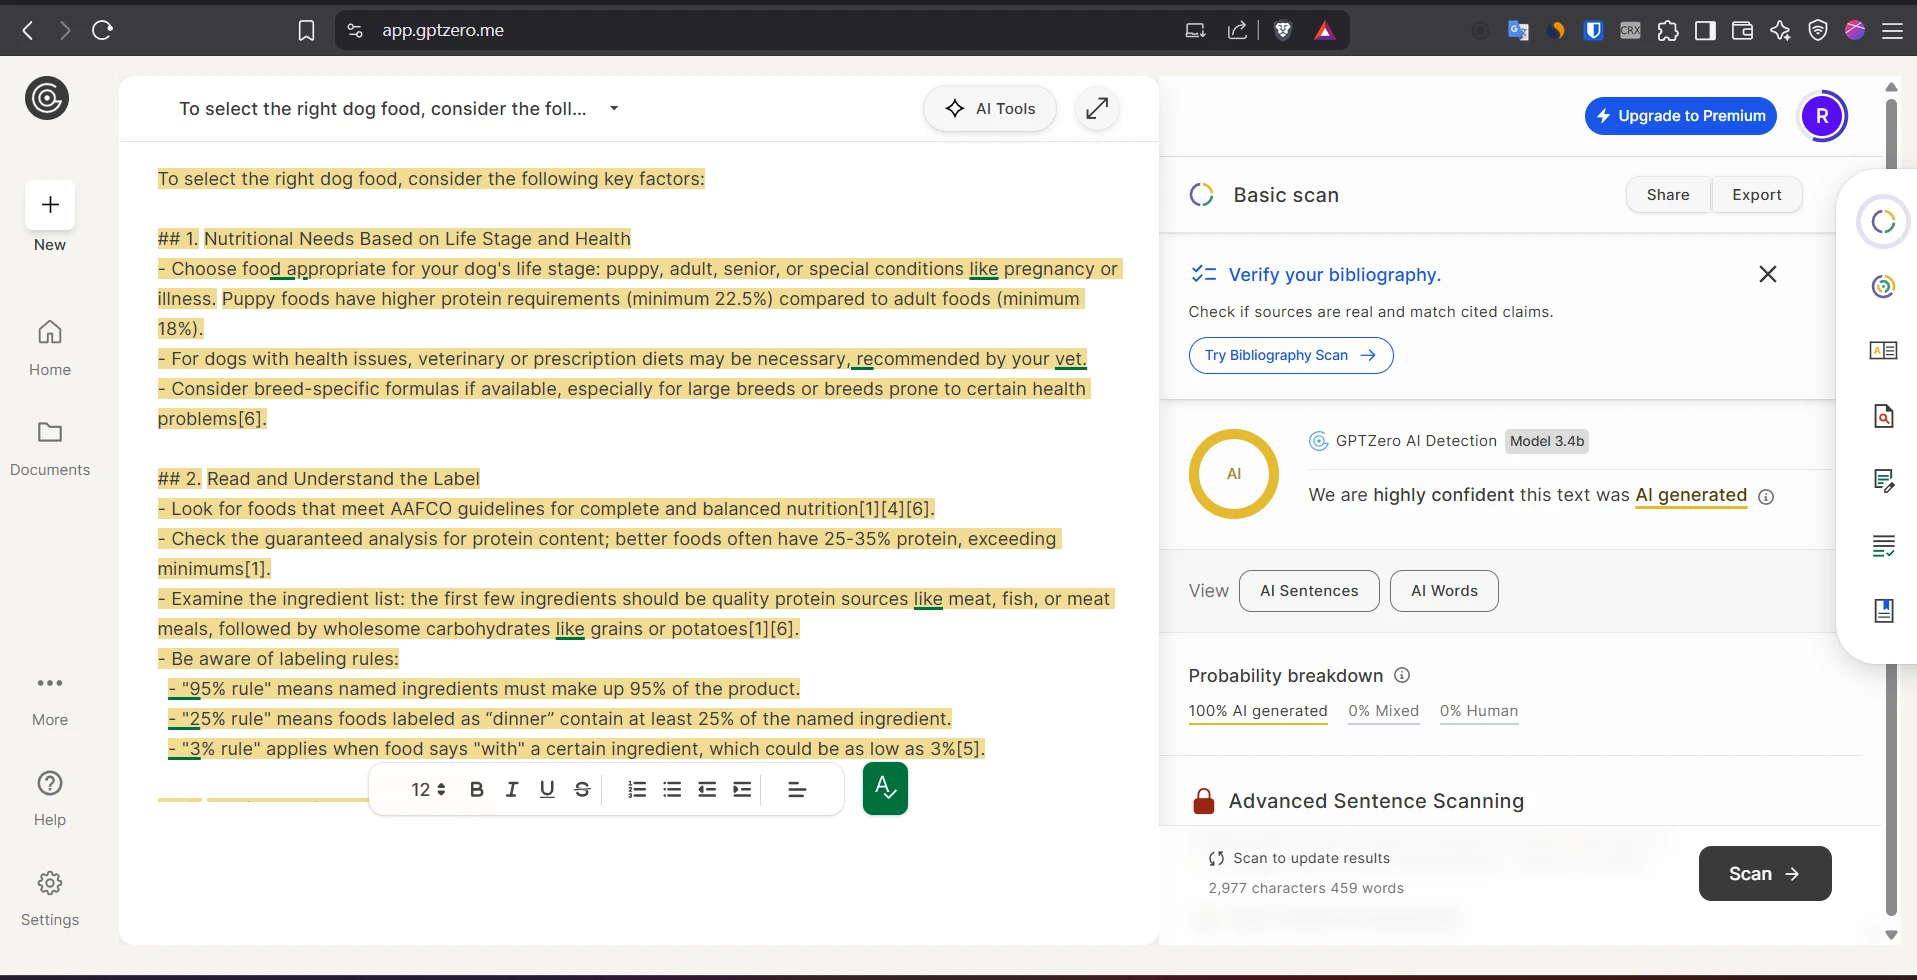Create a New document
The image size is (1917, 980).
click(50, 217)
